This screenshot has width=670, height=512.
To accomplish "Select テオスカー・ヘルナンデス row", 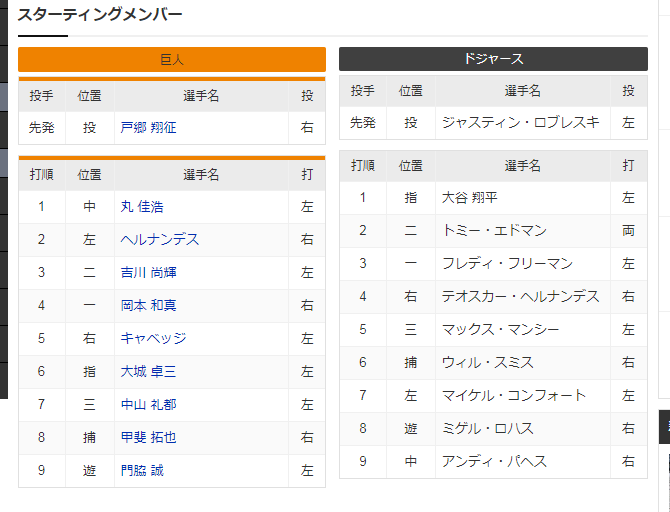I will click(494, 296).
